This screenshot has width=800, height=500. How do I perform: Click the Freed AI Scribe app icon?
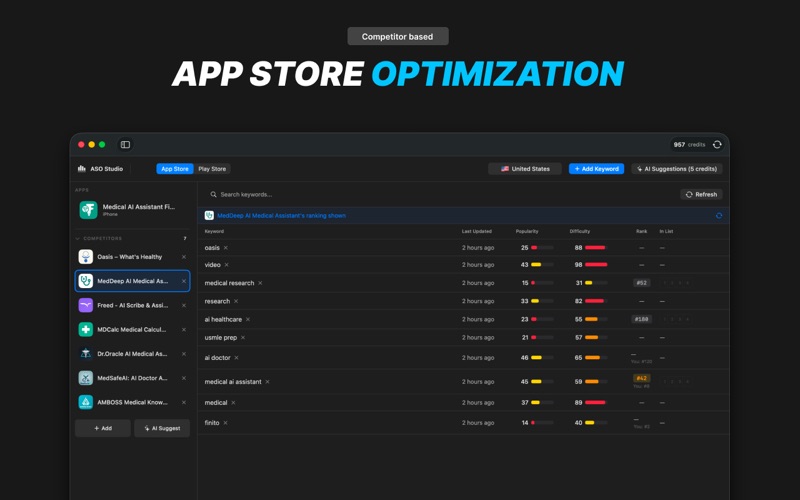pos(86,305)
